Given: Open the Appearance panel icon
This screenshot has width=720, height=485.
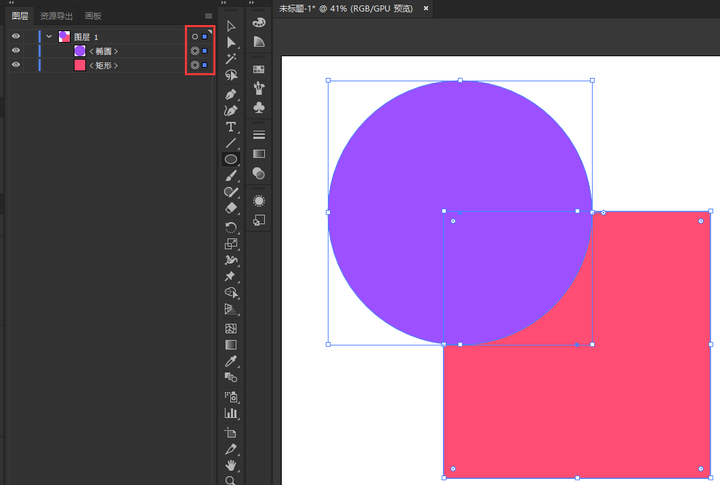Looking at the screenshot, I should 259,201.
